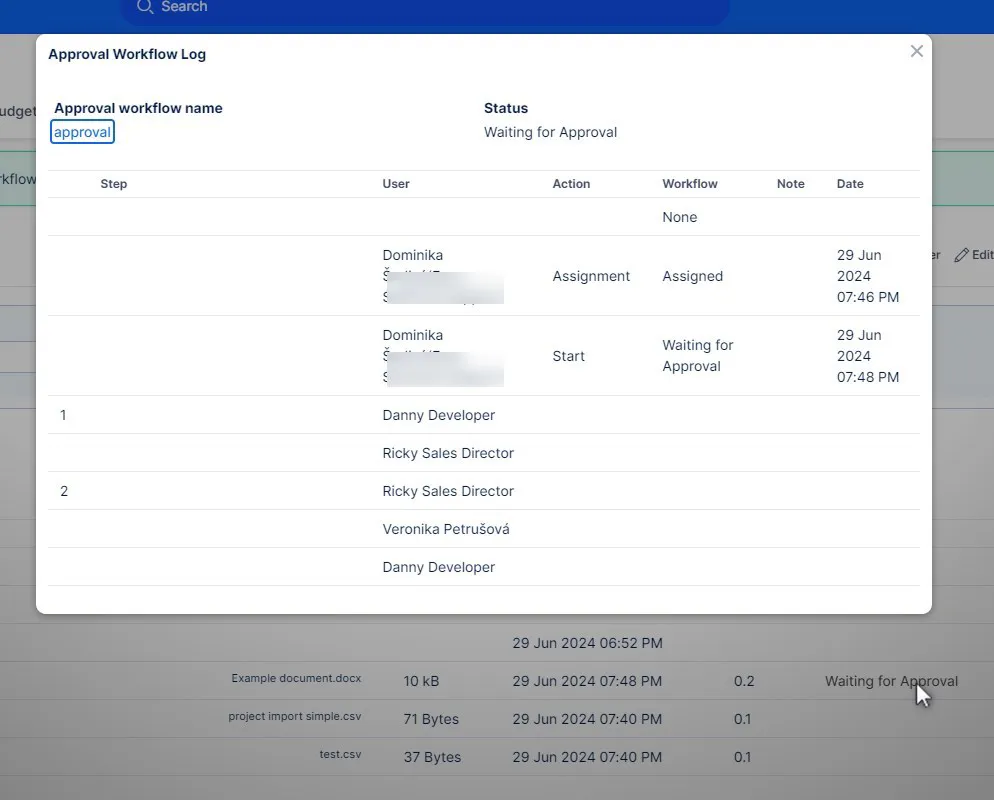Viewport: 994px width, 800px height.
Task: Click the Start action entry
Action: pos(568,356)
